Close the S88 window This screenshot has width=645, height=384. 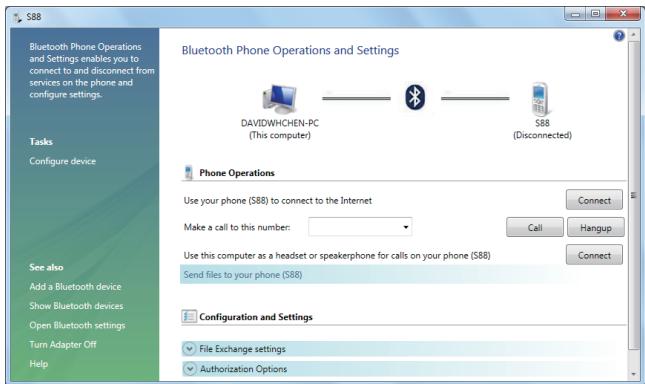(623, 14)
